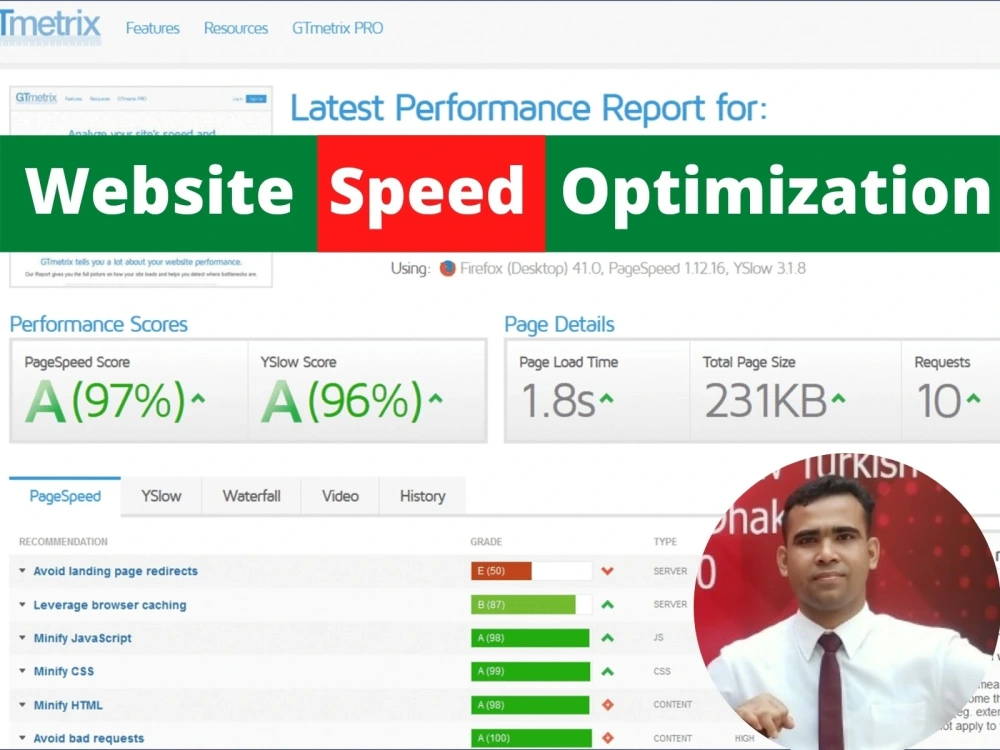Click the 1.8s page load time value
The image size is (1000, 750).
pyautogui.click(x=558, y=401)
